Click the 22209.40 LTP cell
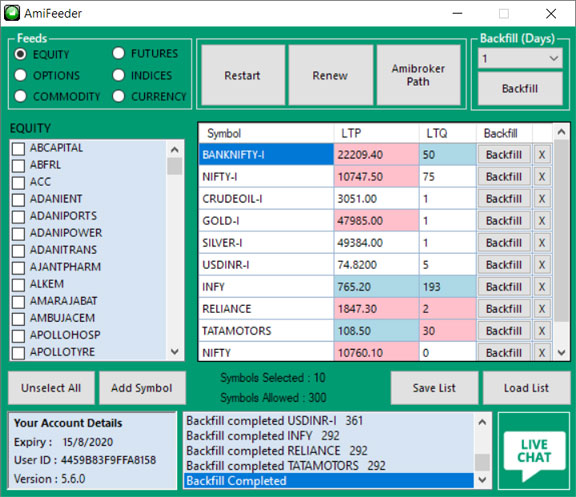This screenshot has width=576, height=497. tap(377, 155)
